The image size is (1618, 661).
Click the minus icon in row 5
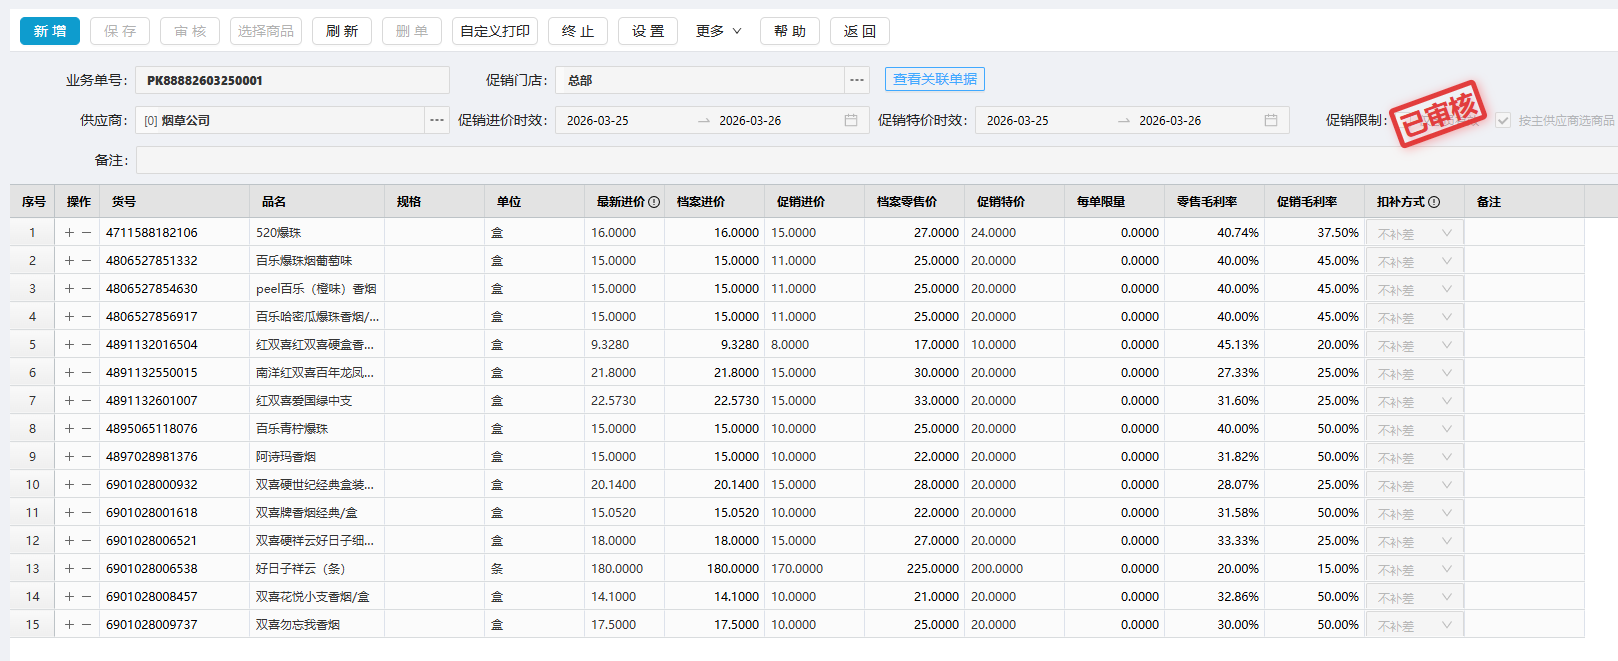click(87, 345)
